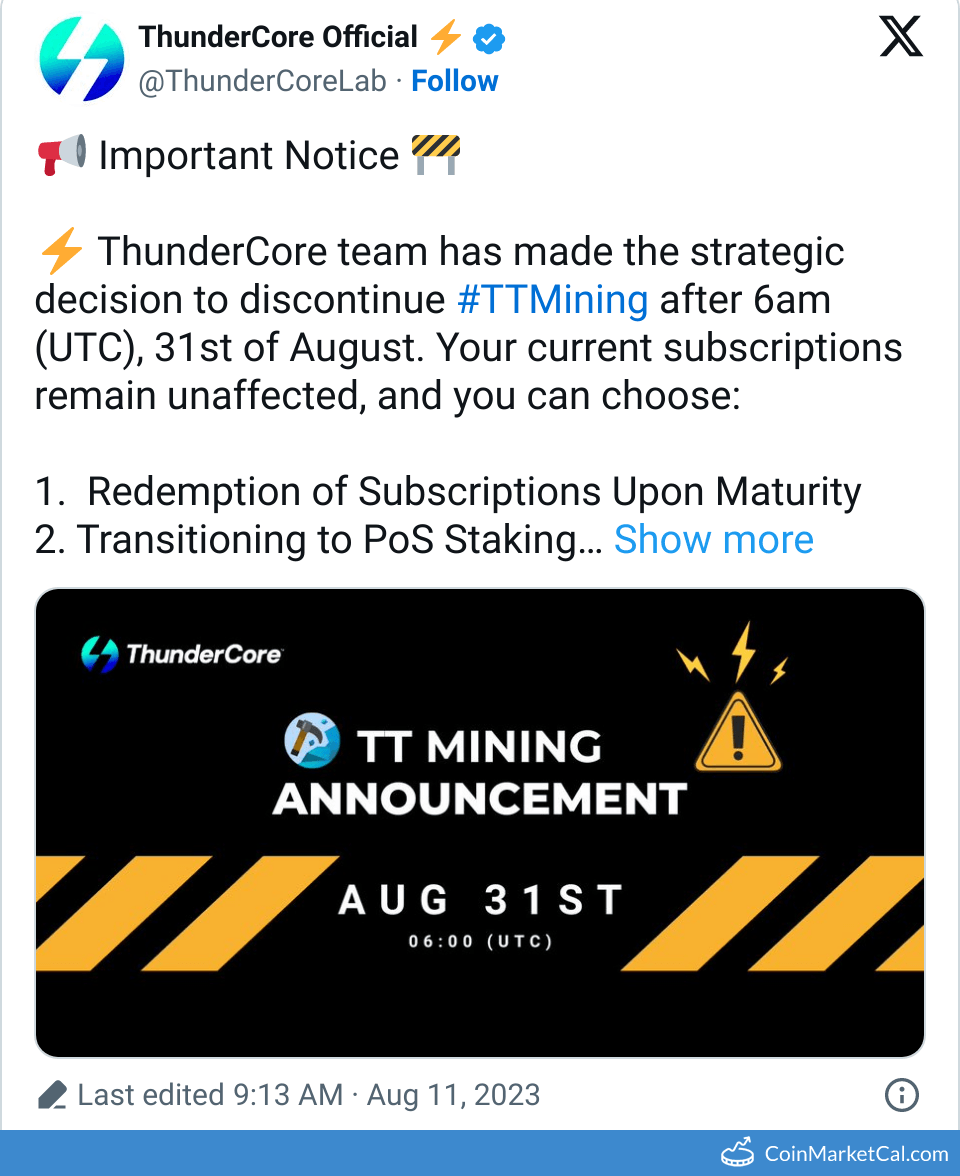Open the tweet info circle icon
The height and width of the screenshot is (1176, 960).
(902, 1095)
